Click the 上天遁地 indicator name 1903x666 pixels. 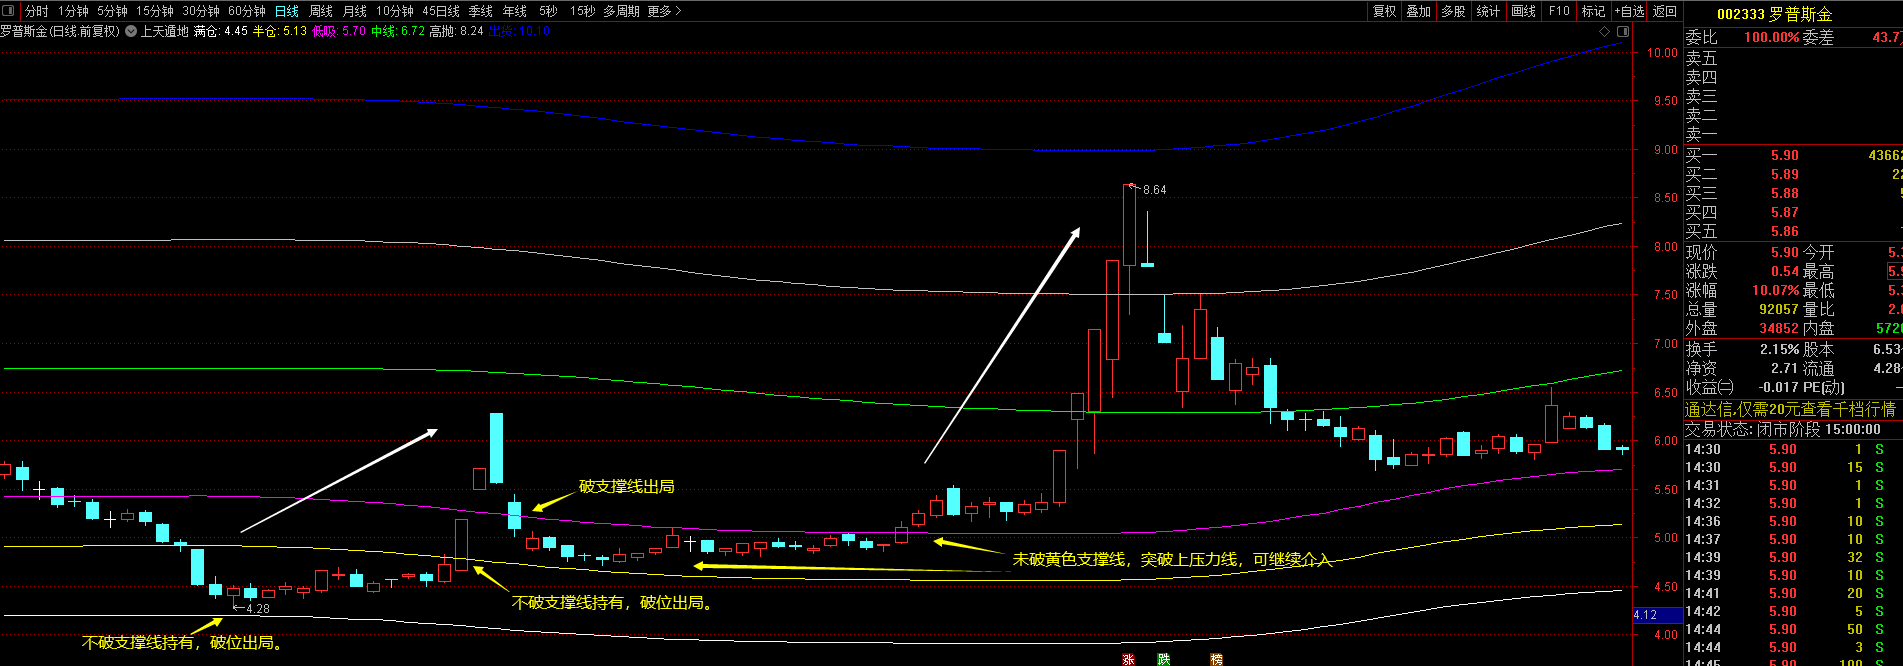[164, 32]
